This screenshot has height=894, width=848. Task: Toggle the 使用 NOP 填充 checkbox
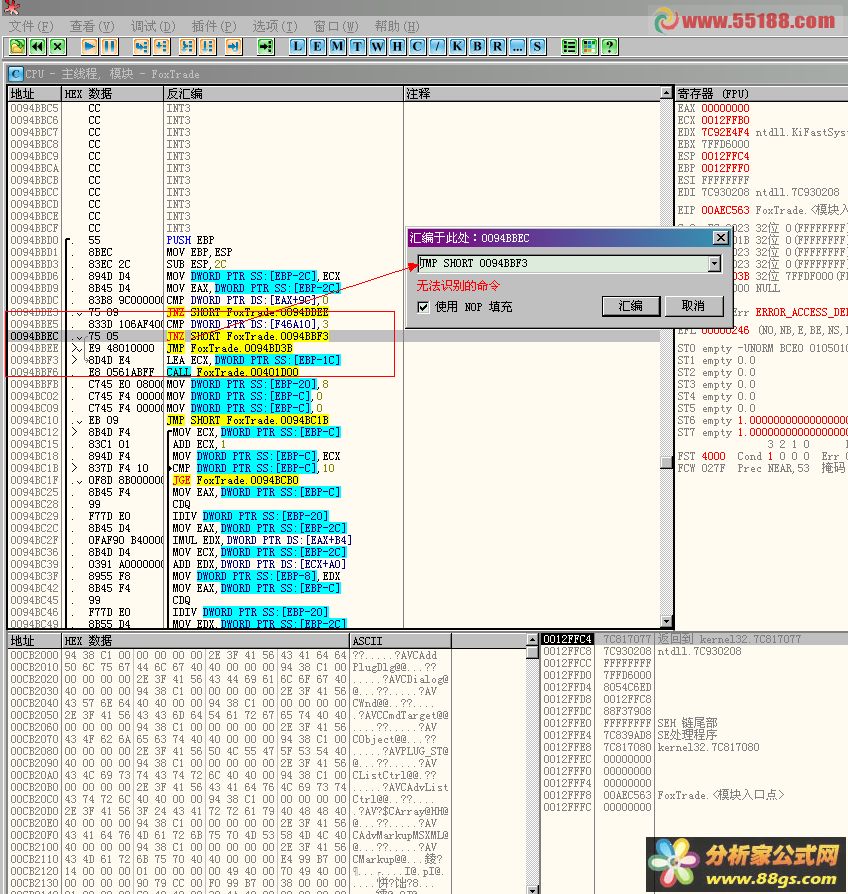pyautogui.click(x=423, y=307)
